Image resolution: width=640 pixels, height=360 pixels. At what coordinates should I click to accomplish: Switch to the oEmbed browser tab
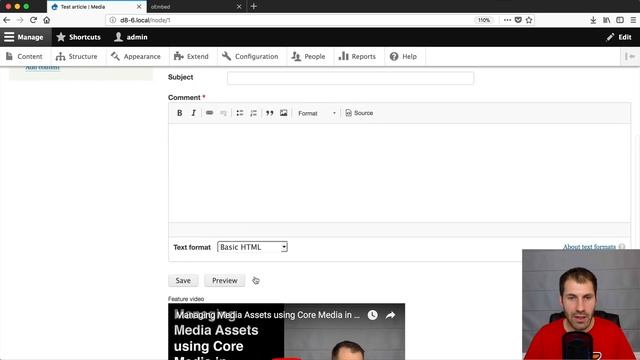coord(195,7)
